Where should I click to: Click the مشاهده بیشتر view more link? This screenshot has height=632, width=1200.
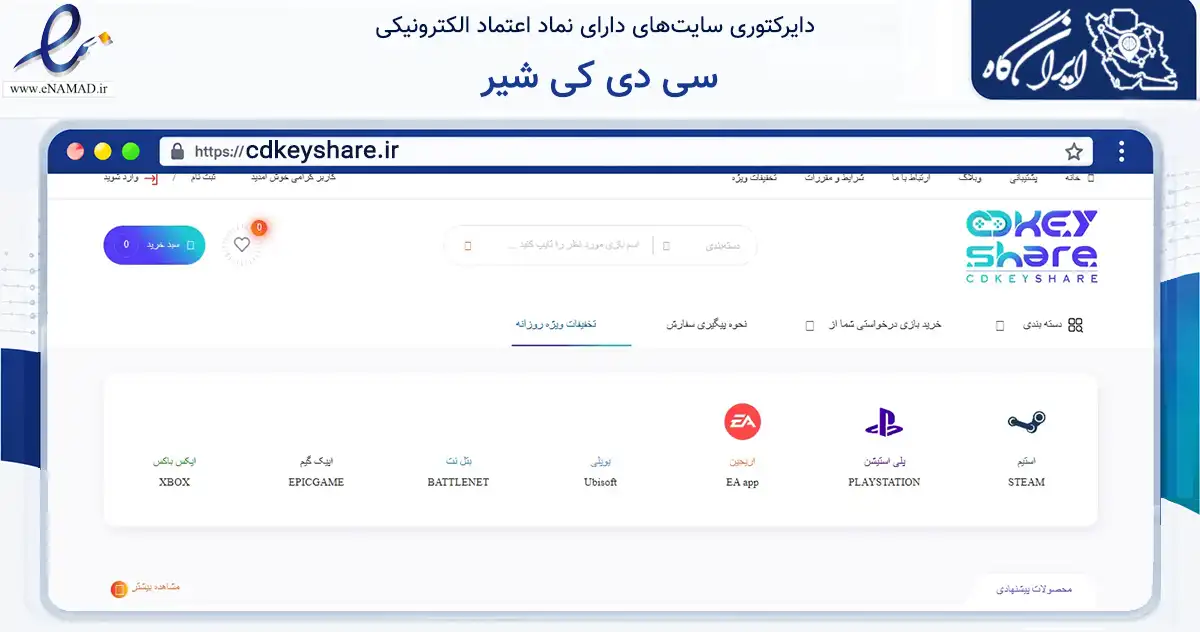click(x=158, y=589)
